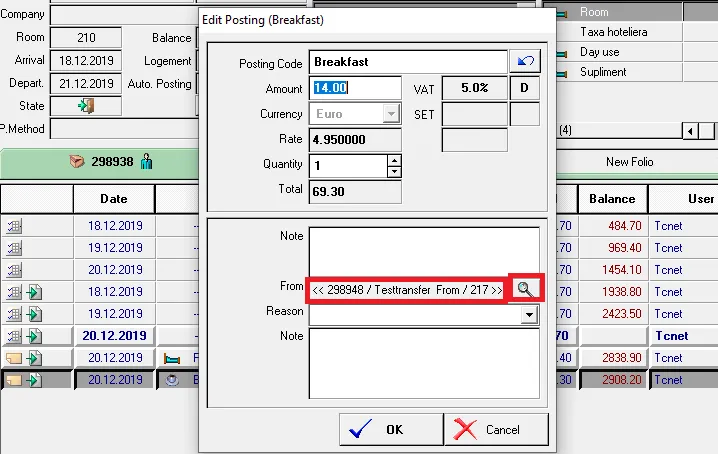
Task: Click balance value 969.40
Action: click(625, 247)
